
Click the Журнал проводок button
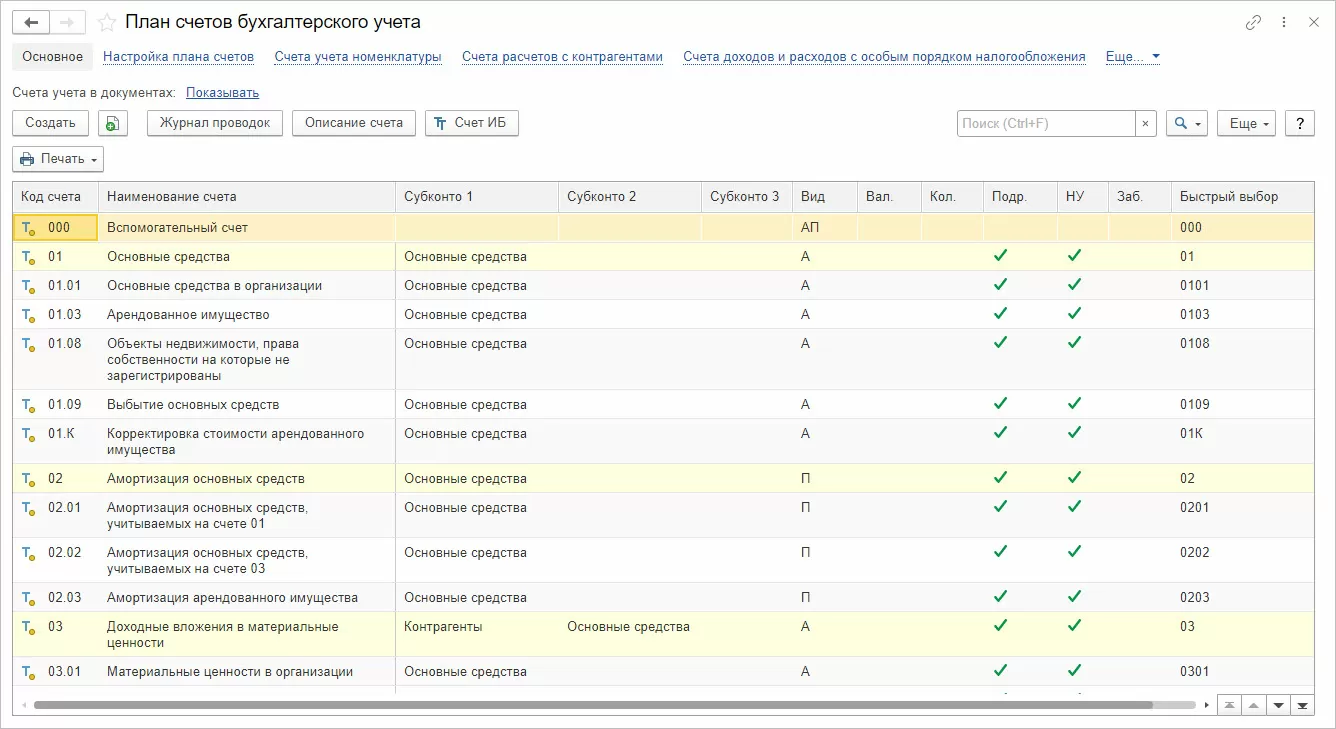click(x=215, y=123)
